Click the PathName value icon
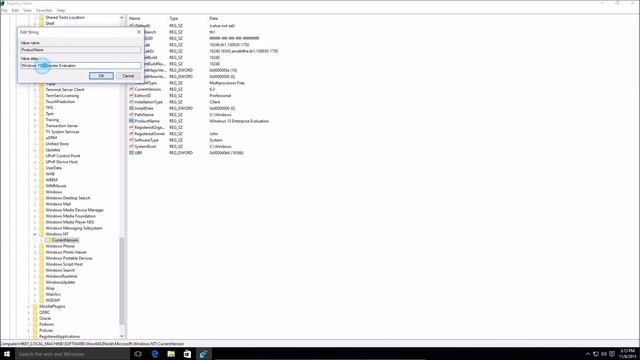The image size is (640, 360). (x=131, y=115)
